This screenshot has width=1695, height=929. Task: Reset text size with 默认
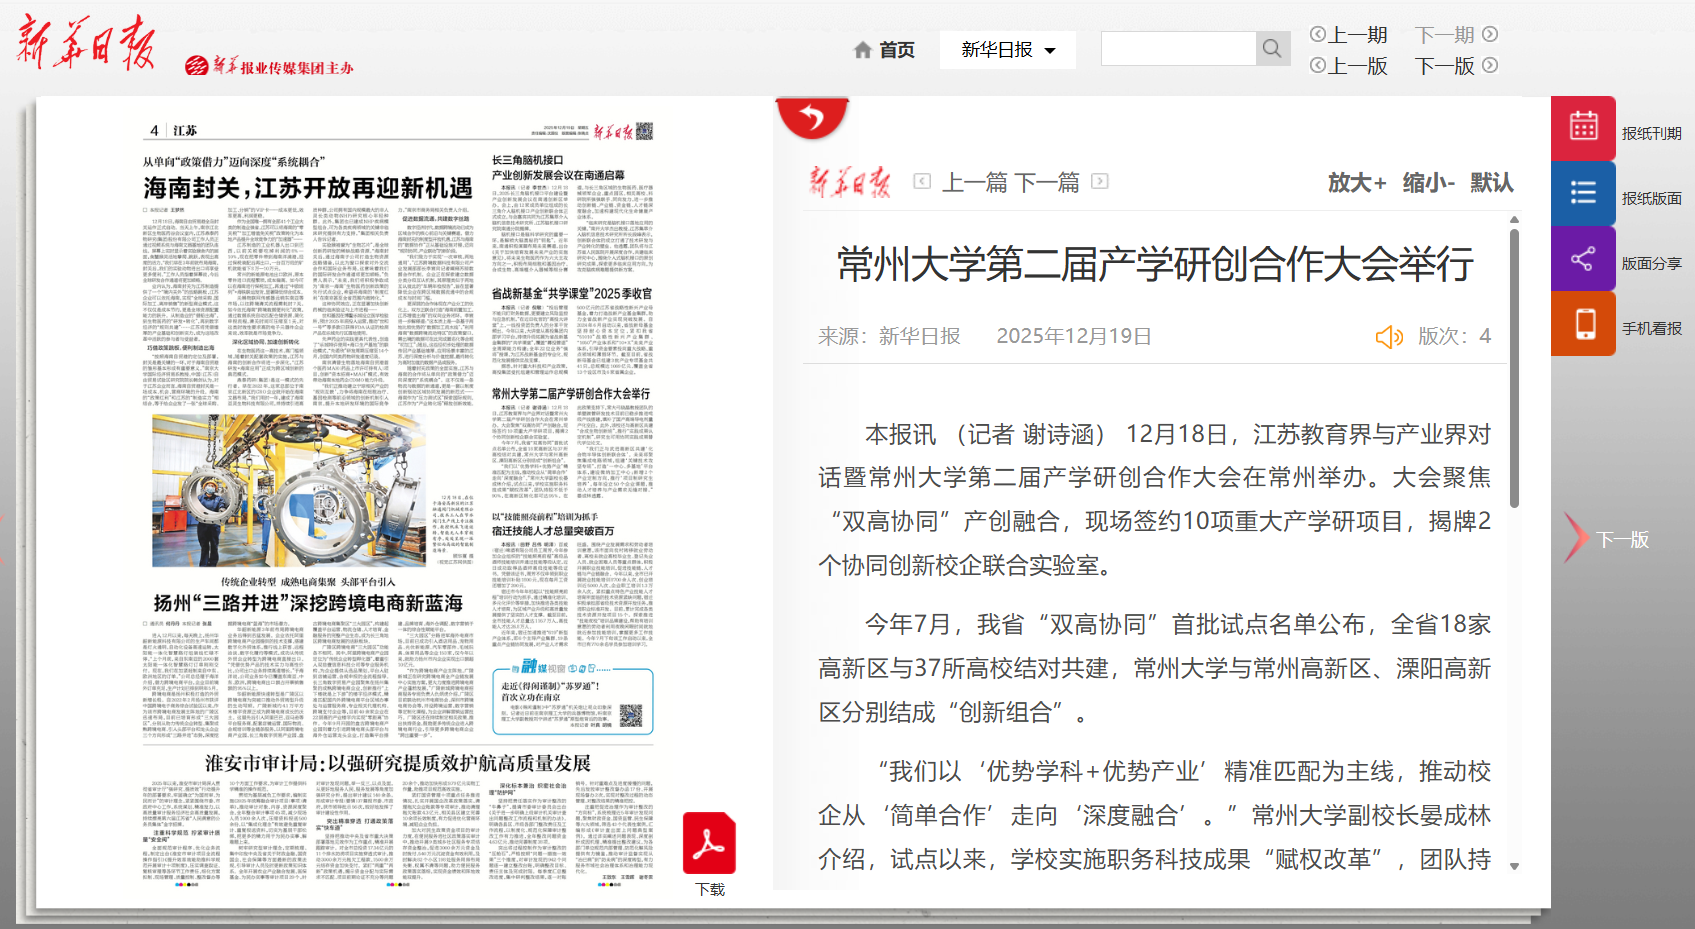tap(1491, 183)
